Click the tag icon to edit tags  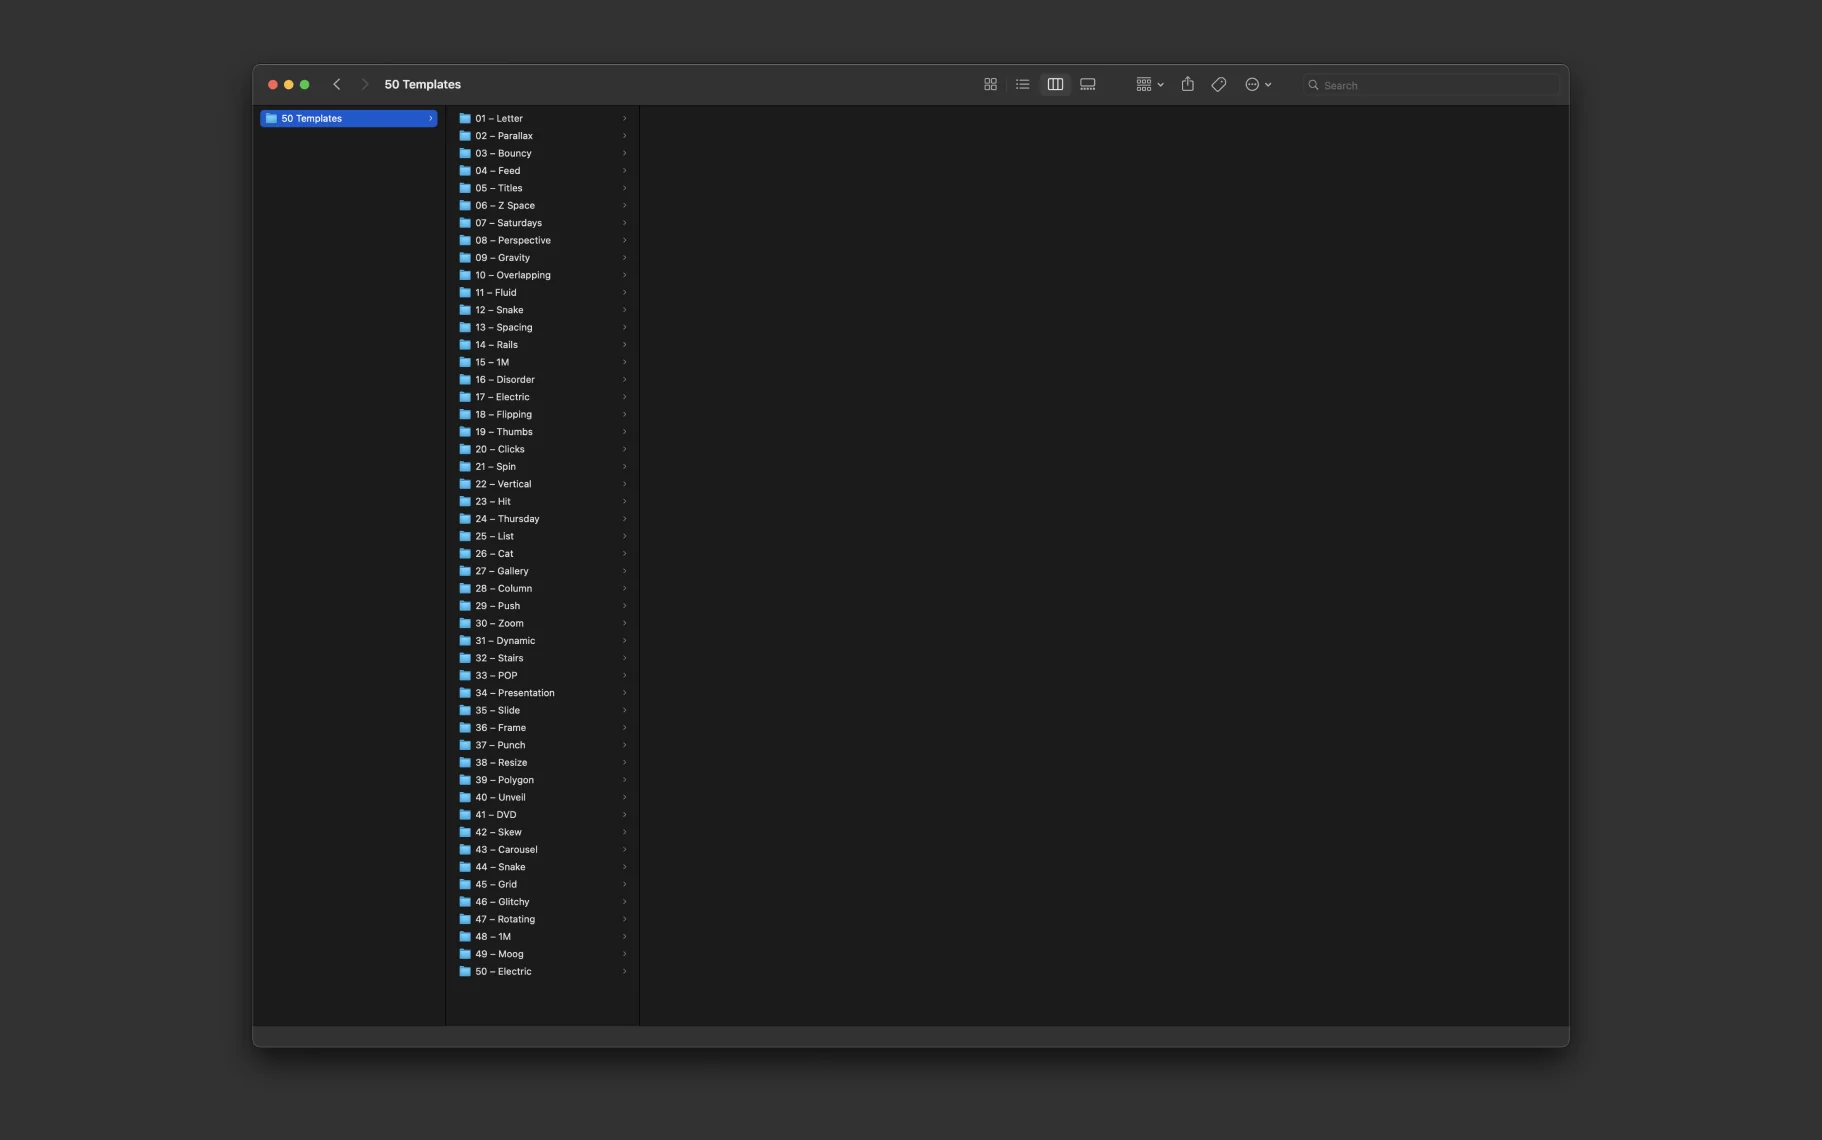(1218, 85)
